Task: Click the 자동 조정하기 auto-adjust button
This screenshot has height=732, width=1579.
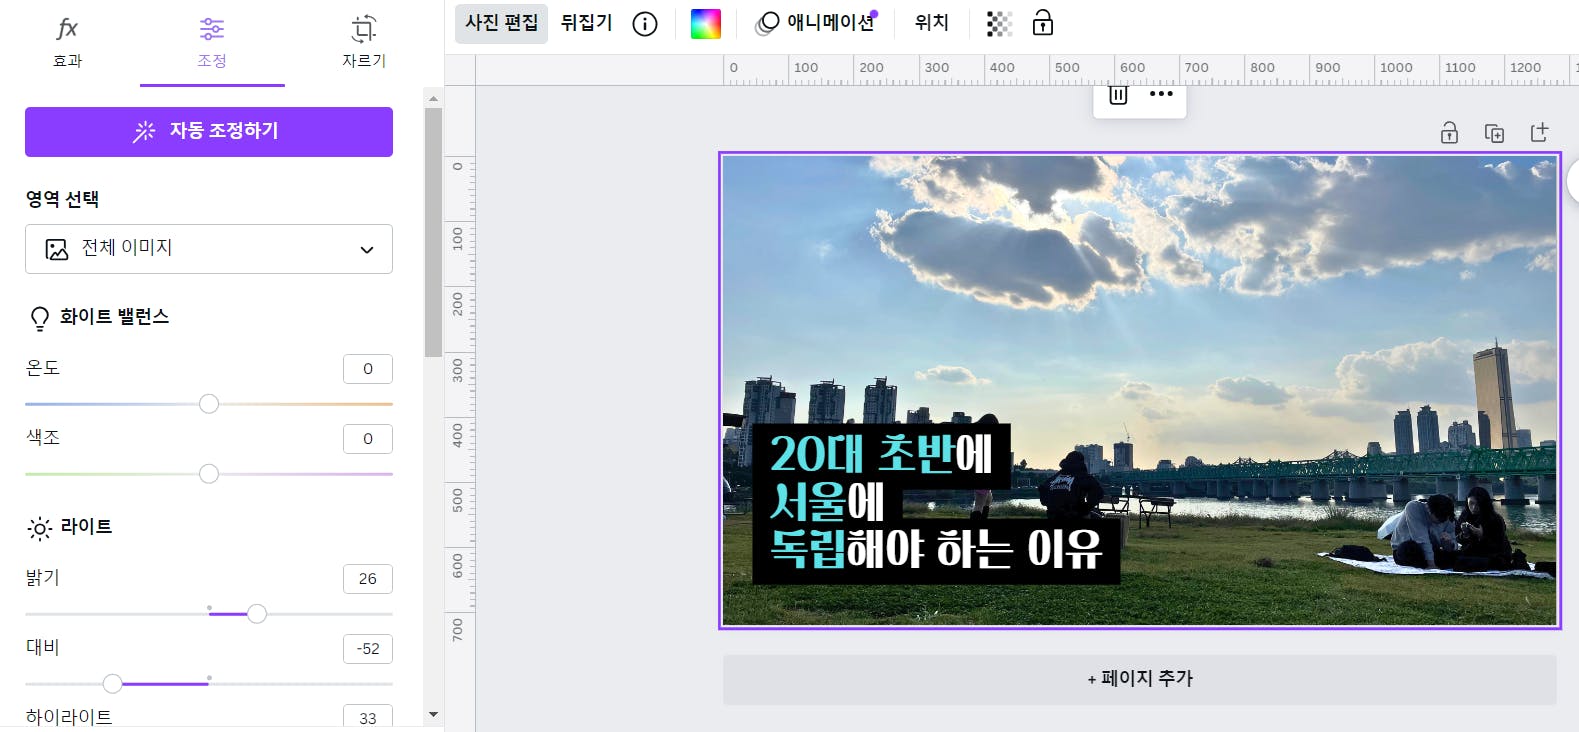Action: 209,132
